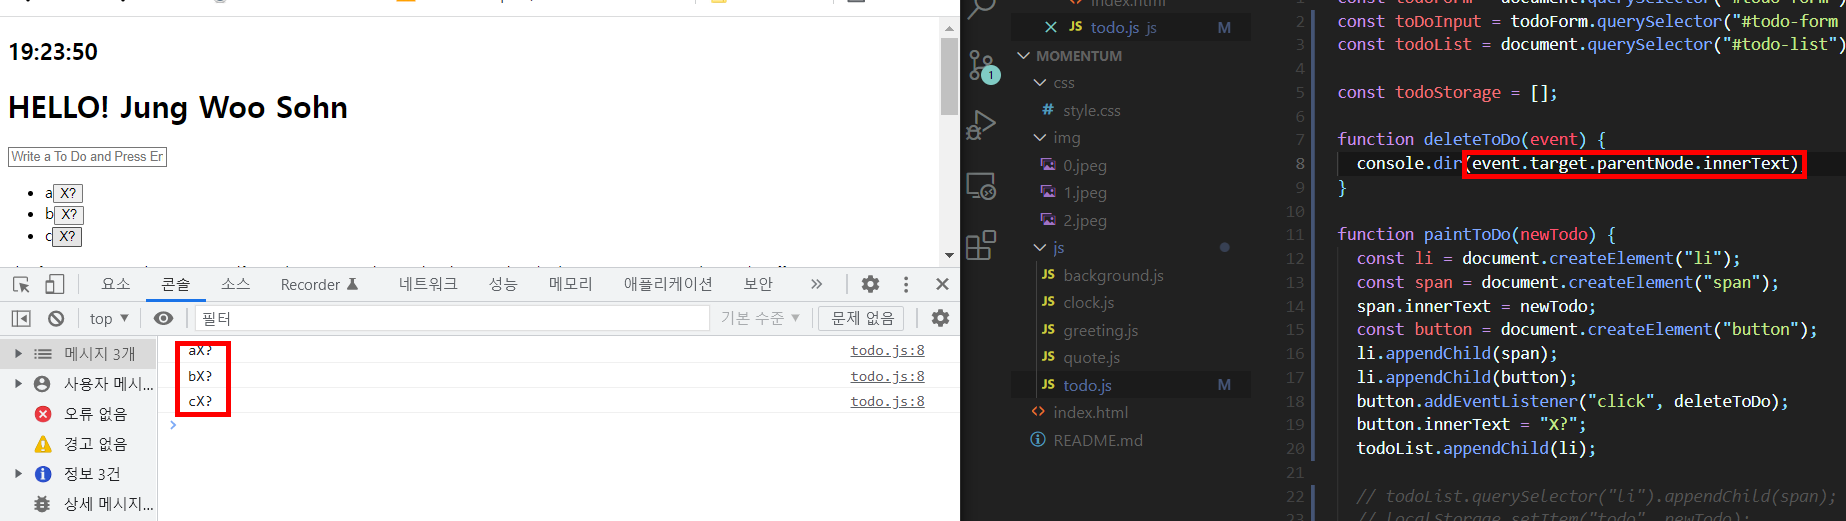Expand the 정보 3건 sidebar group
The height and width of the screenshot is (521, 1846).
(18, 474)
